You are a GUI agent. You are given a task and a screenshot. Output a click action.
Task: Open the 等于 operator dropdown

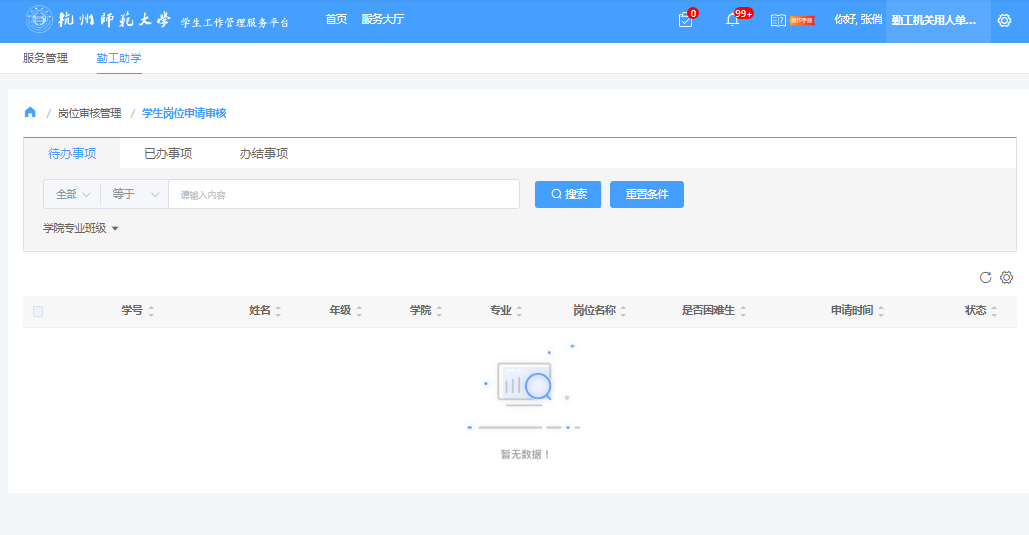[135, 194]
